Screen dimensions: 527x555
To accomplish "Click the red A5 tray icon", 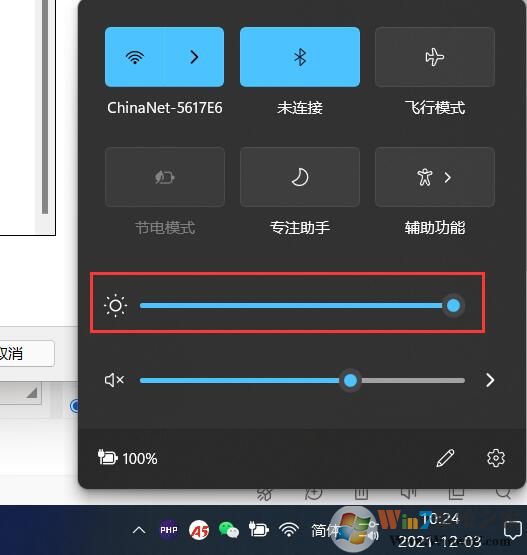I will point(199,530).
